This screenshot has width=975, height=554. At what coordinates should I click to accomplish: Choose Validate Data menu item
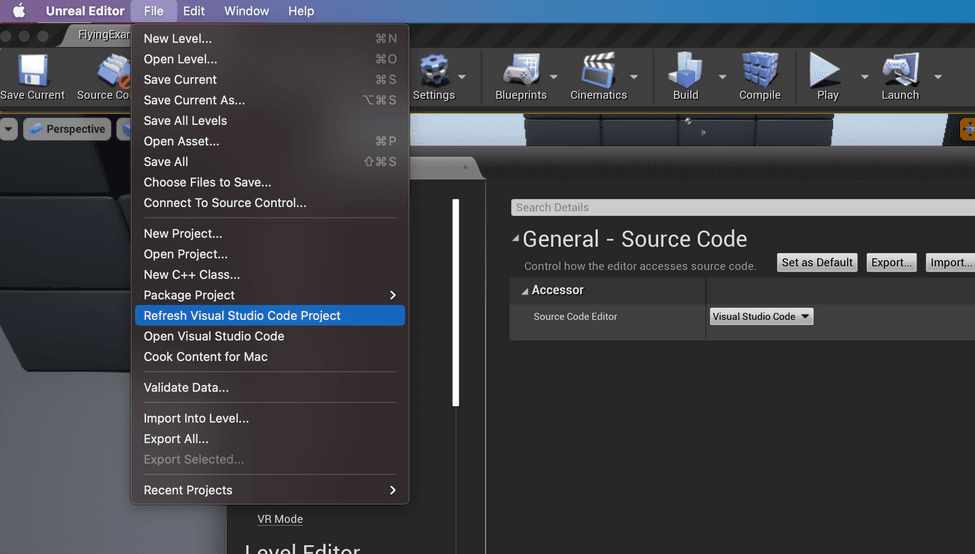click(269, 387)
